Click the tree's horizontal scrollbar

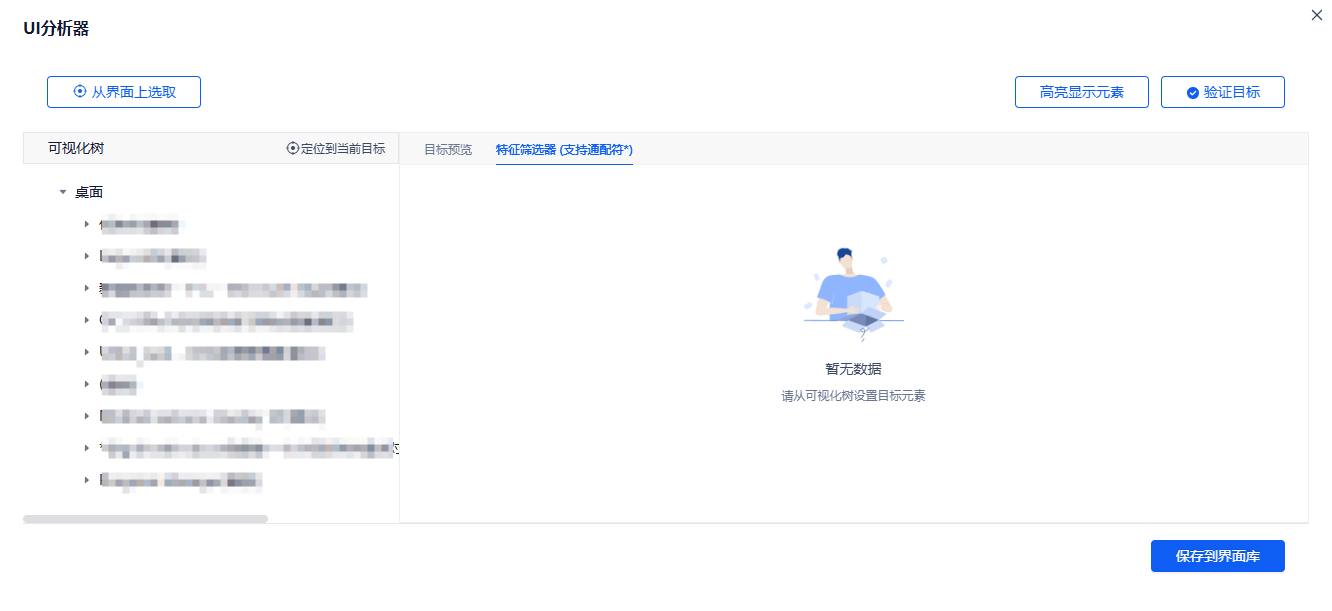[146, 519]
